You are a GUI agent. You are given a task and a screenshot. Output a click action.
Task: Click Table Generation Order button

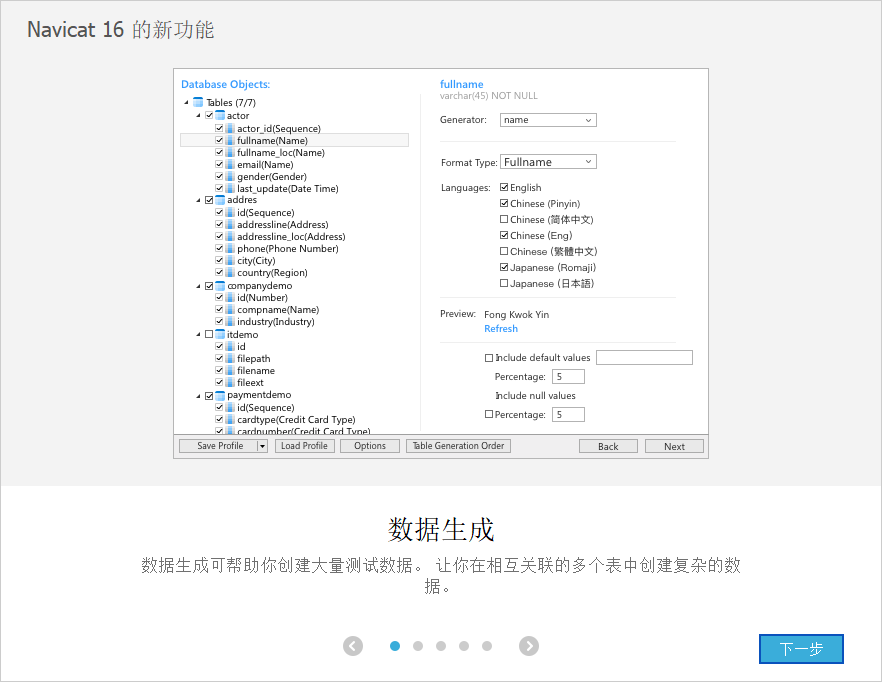pyautogui.click(x=458, y=446)
